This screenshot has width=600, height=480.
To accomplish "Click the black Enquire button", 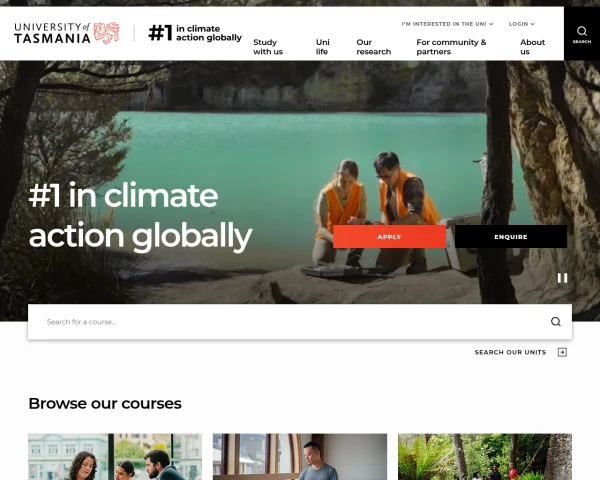I will [511, 237].
